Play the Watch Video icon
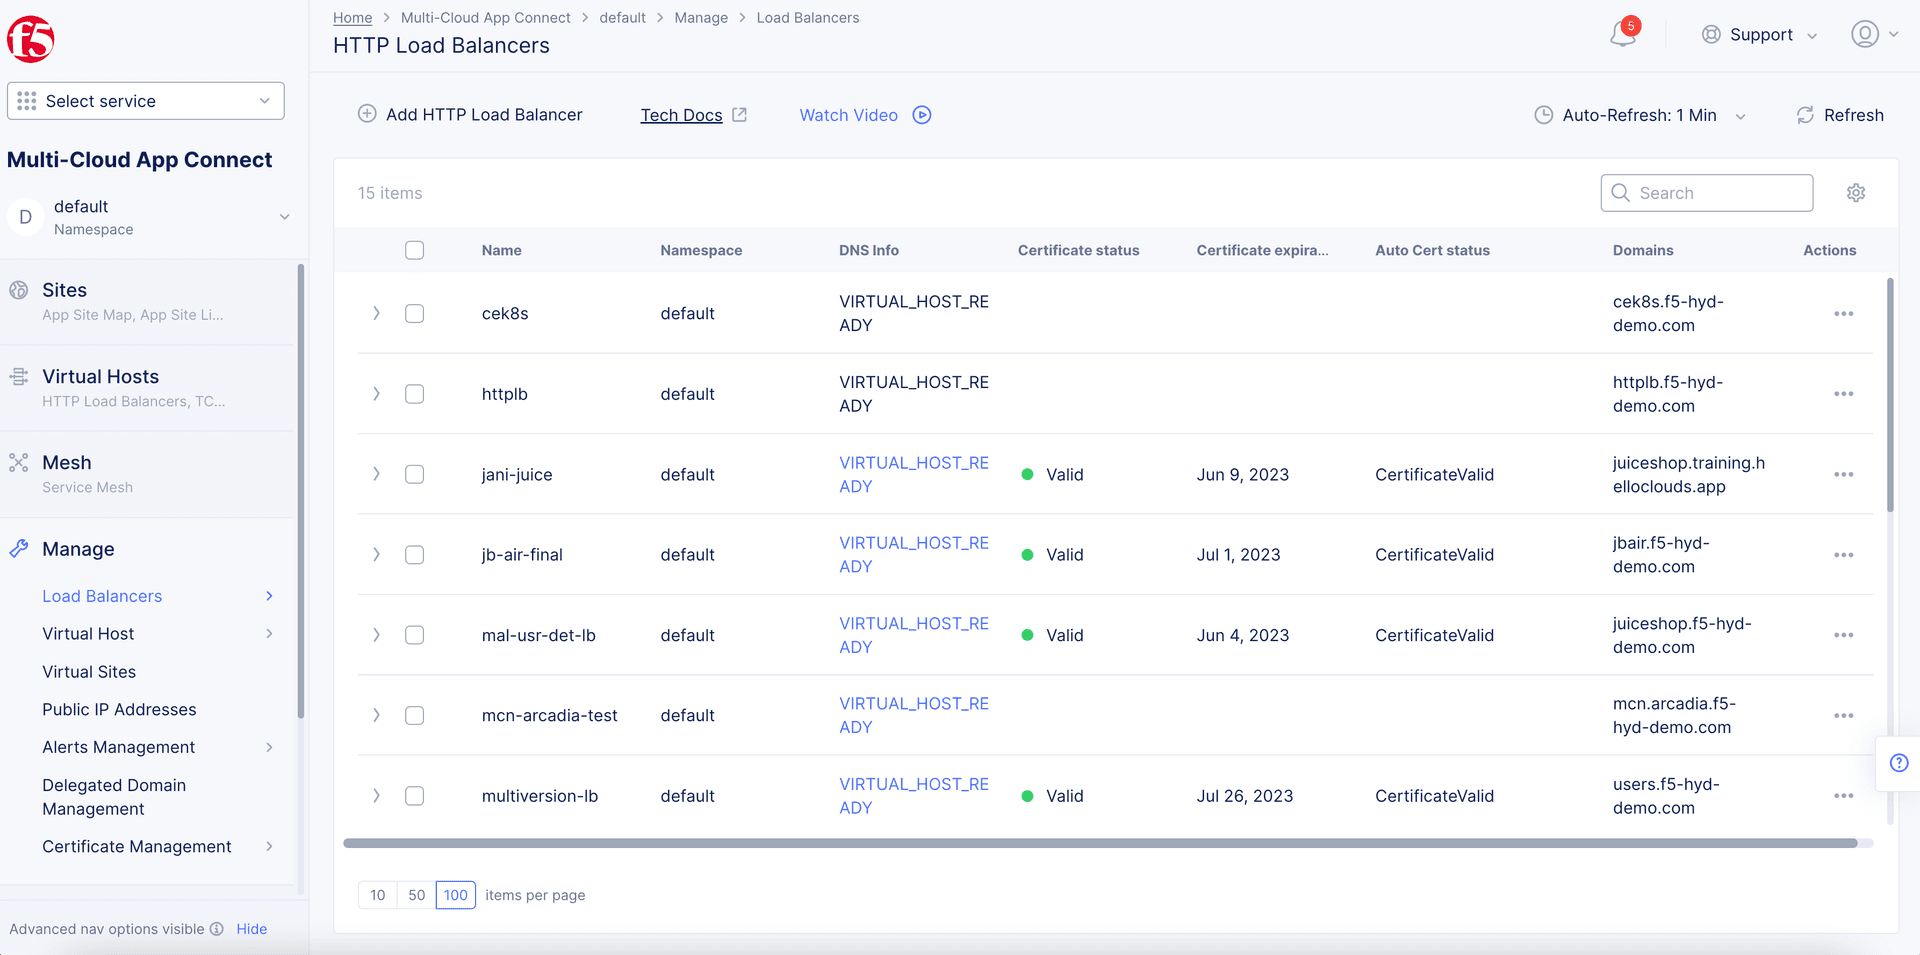 click(922, 115)
